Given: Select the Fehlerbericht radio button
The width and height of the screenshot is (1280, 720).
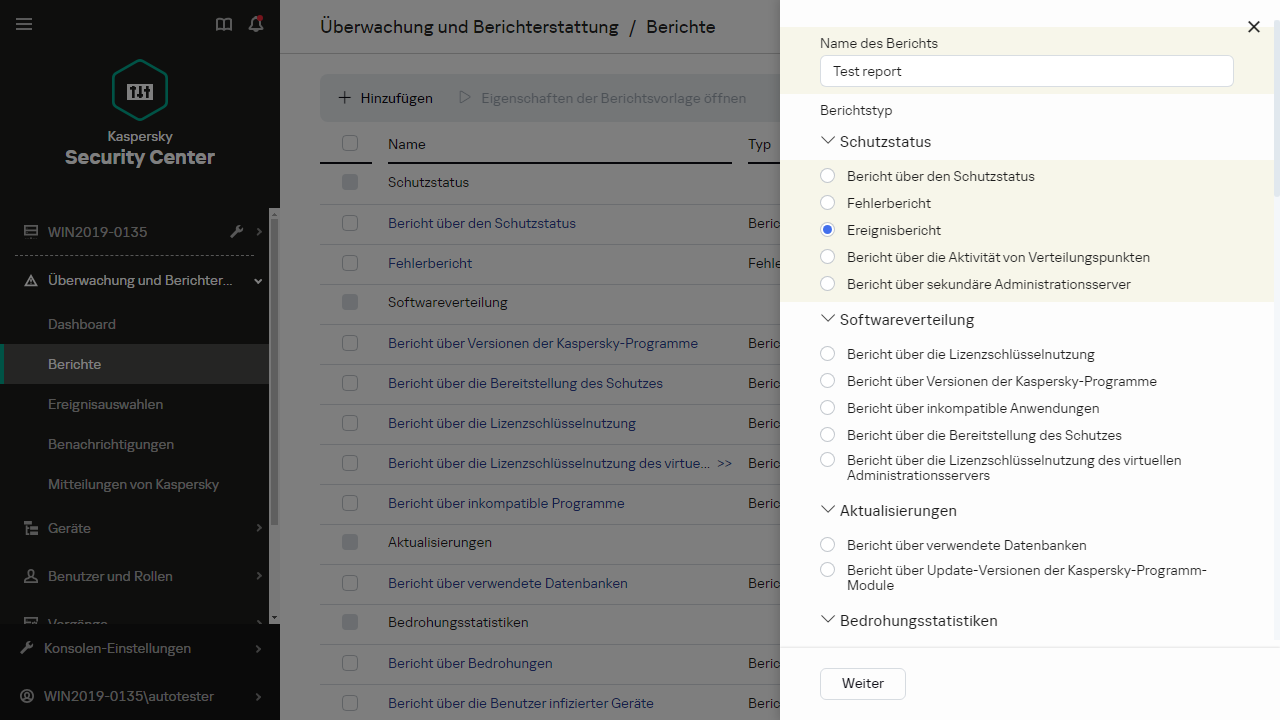Looking at the screenshot, I should [x=827, y=203].
